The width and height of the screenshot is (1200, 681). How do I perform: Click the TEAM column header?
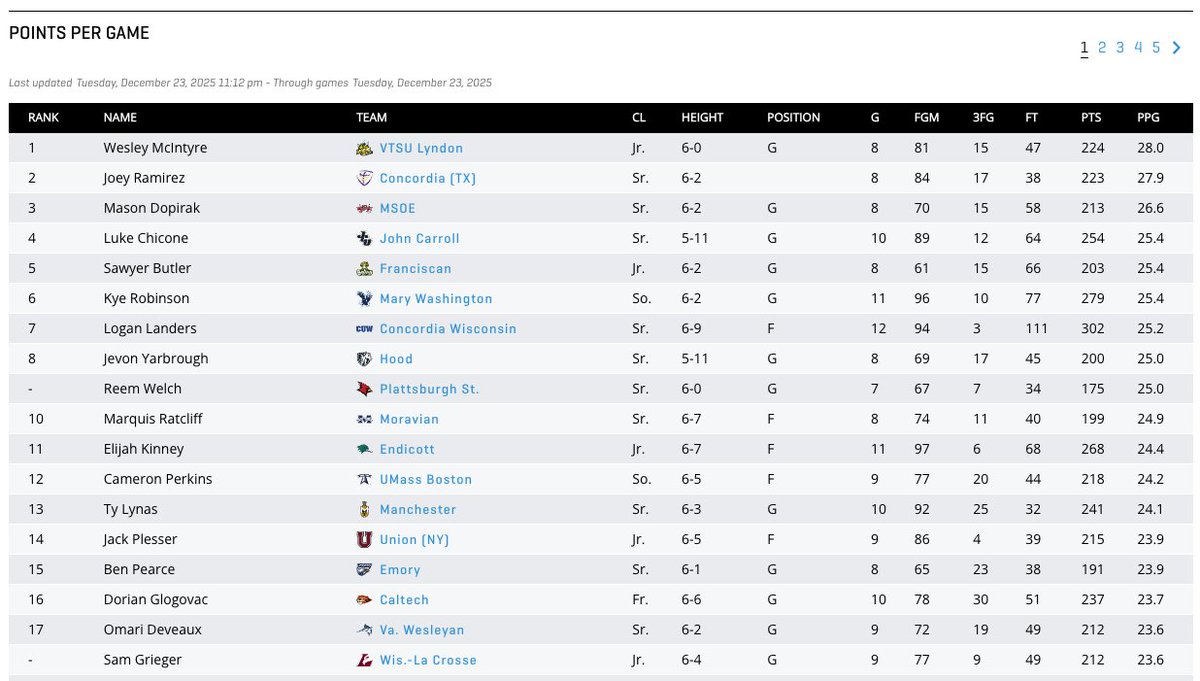coord(371,117)
